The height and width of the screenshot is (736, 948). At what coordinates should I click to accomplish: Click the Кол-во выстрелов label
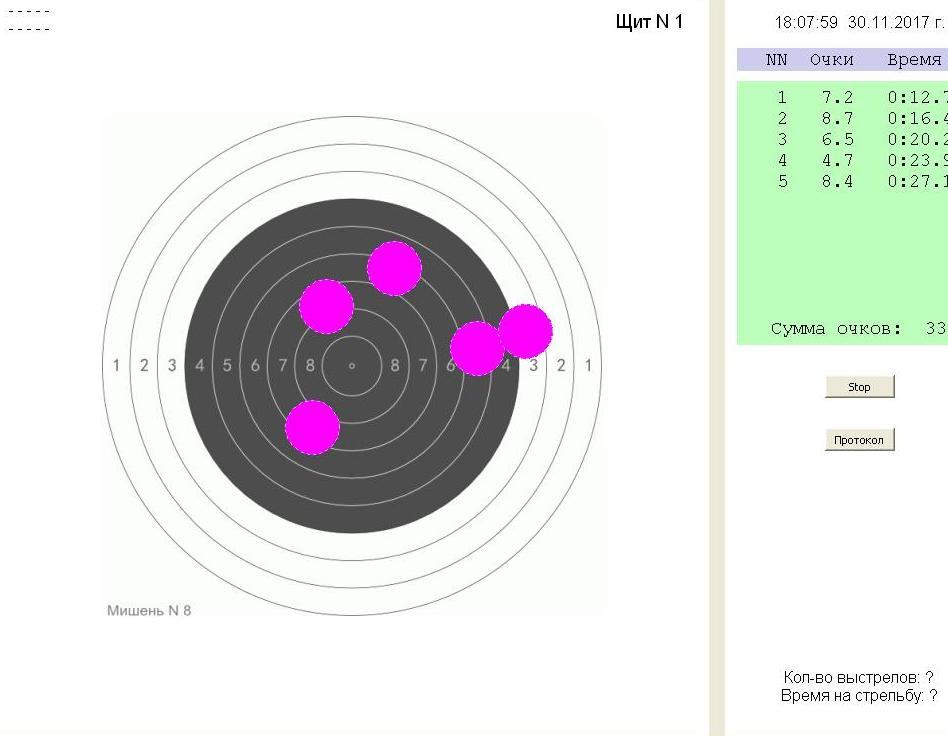858,678
